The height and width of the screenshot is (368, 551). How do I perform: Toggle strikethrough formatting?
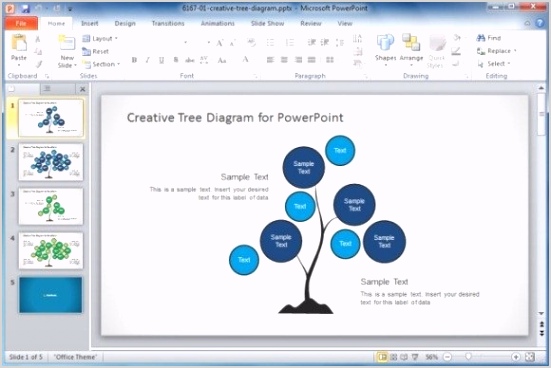[190, 60]
